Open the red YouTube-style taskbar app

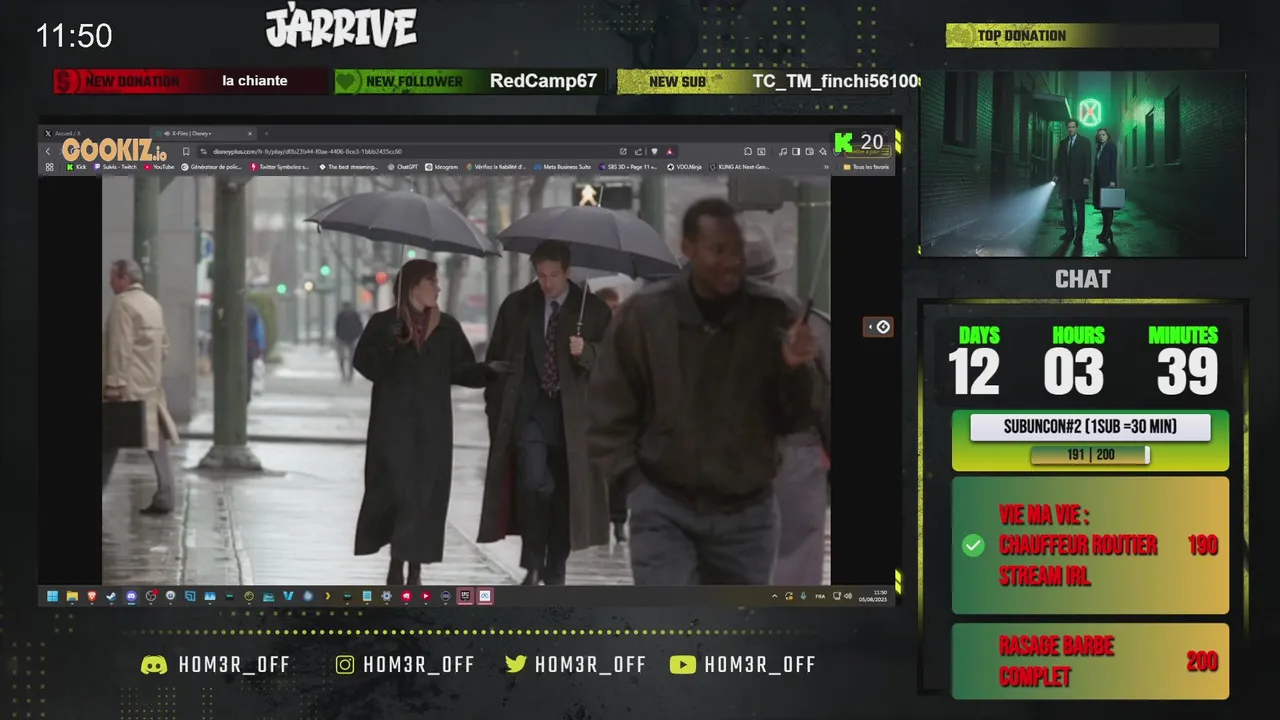coord(426,596)
